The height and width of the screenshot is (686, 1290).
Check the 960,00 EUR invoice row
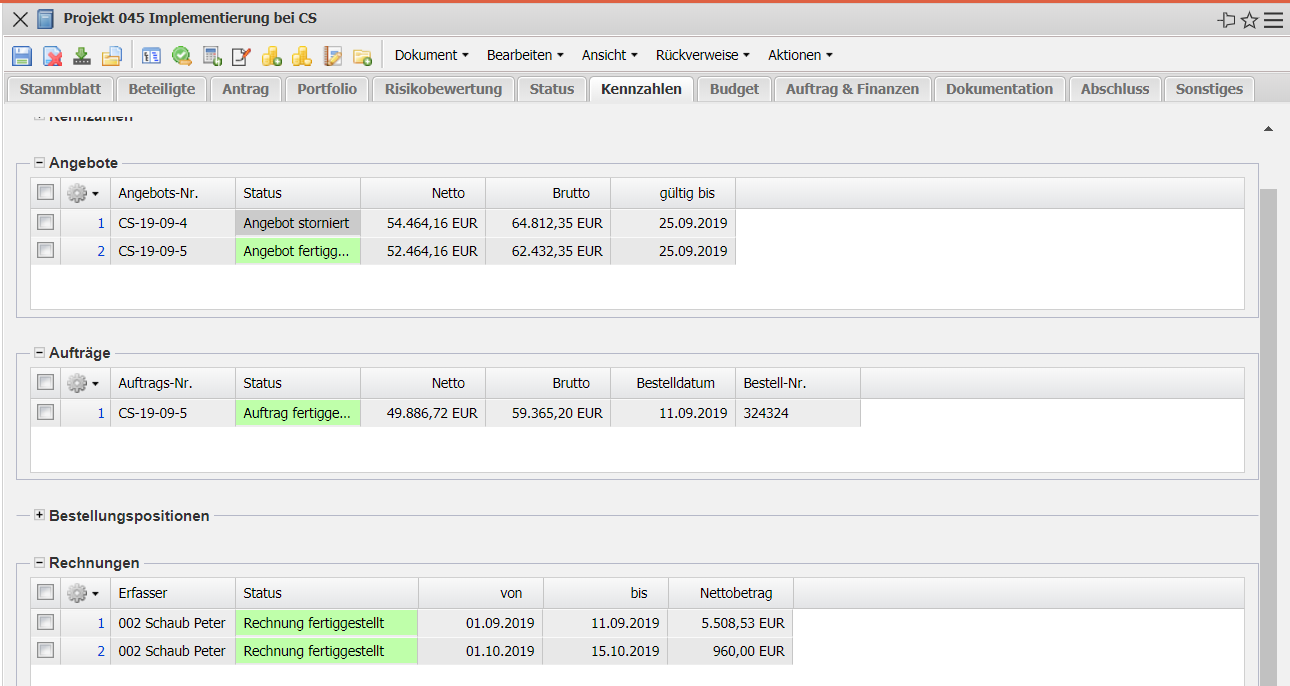click(45, 650)
